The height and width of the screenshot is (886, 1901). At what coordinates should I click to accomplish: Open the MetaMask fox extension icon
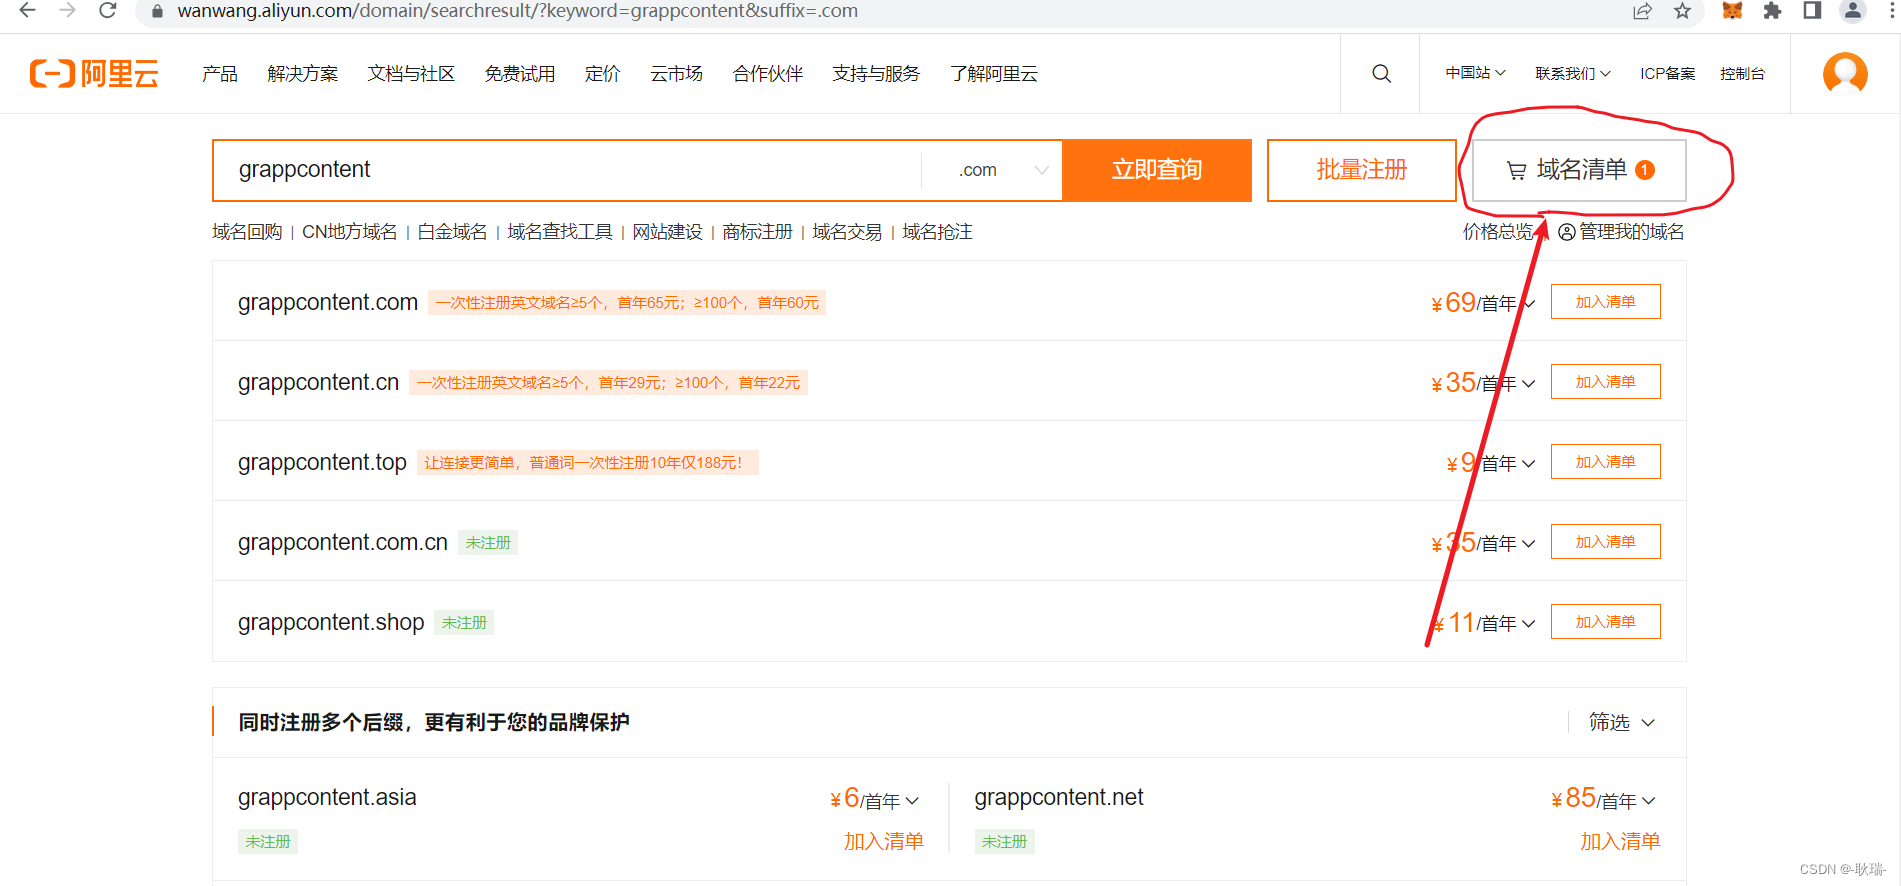(x=1732, y=11)
